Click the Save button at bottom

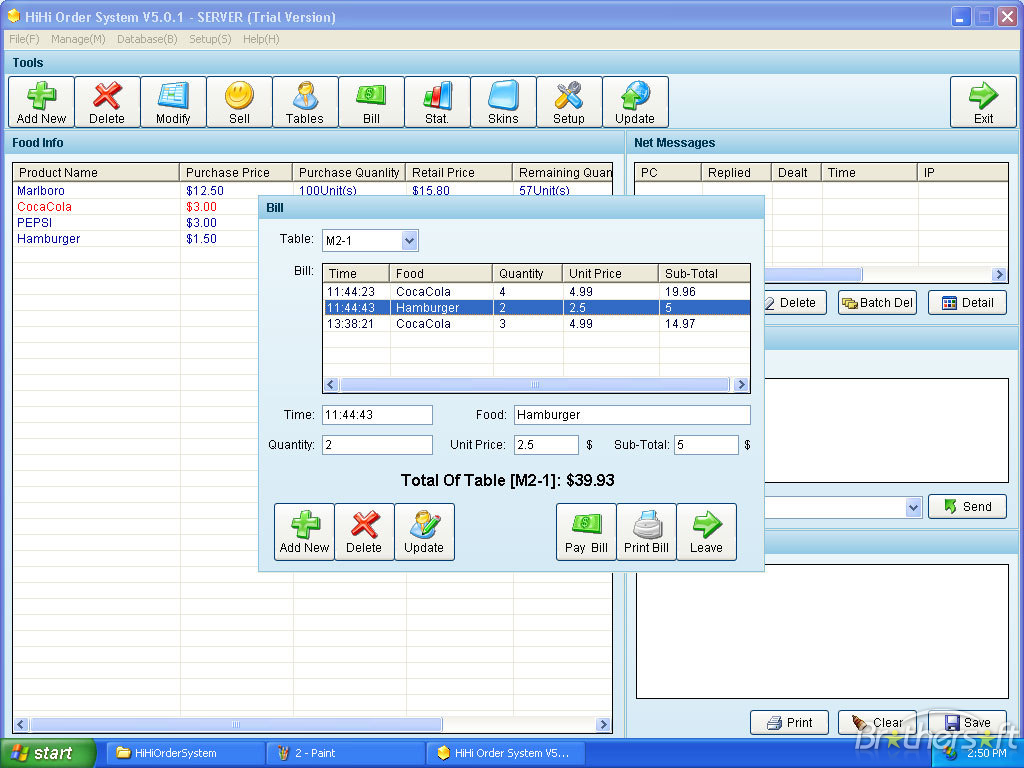pos(967,722)
